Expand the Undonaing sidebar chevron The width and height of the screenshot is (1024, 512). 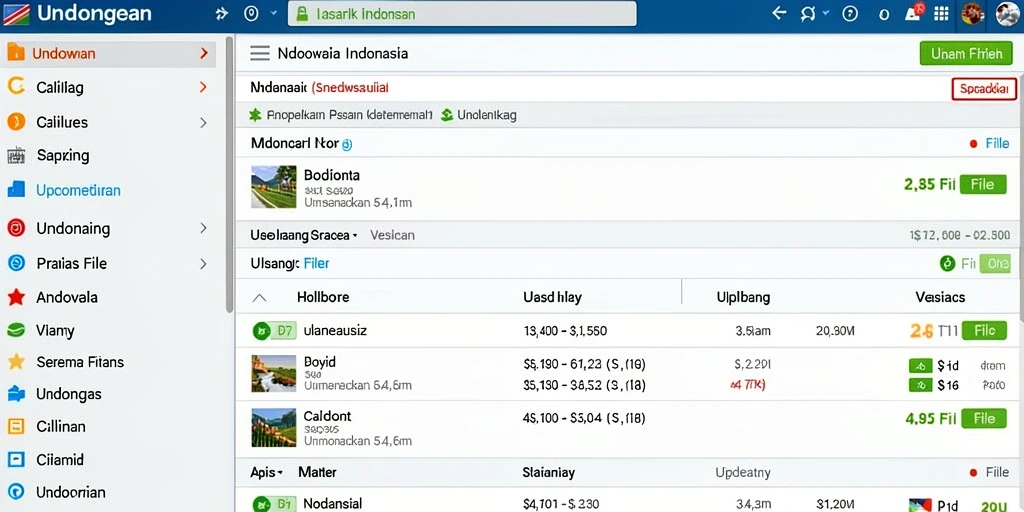(x=203, y=228)
